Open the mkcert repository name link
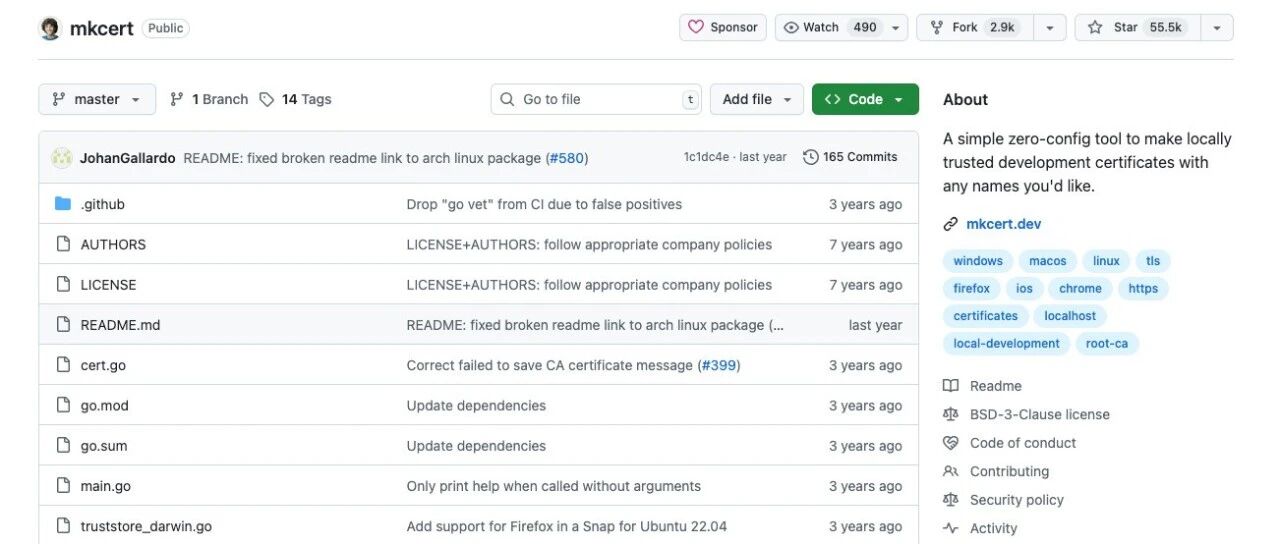Image resolution: width=1280 pixels, height=544 pixels. coord(102,28)
